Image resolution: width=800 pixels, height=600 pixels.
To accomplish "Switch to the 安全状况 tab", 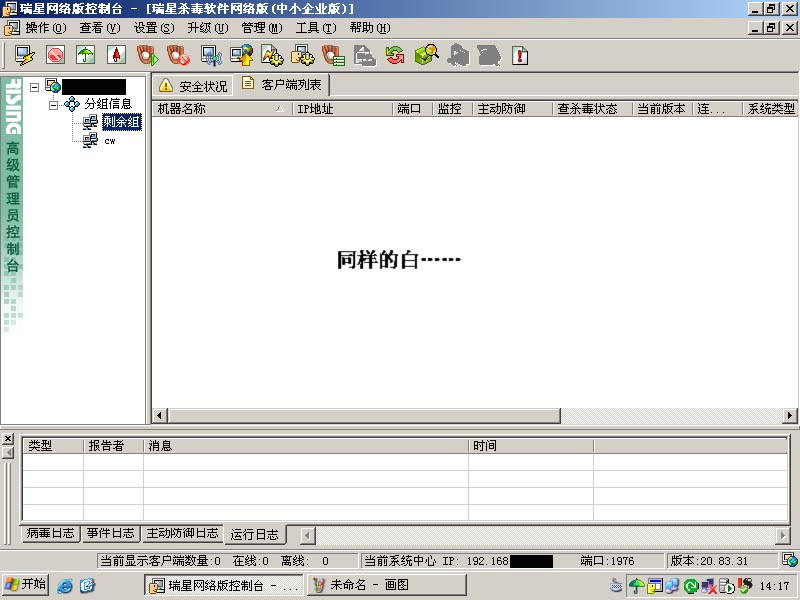I will (x=193, y=86).
